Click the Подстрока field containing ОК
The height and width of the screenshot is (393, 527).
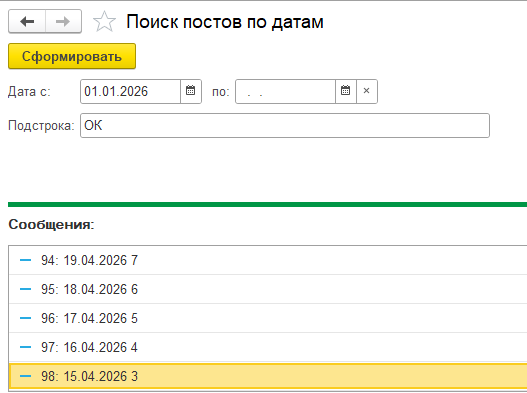tap(285, 125)
